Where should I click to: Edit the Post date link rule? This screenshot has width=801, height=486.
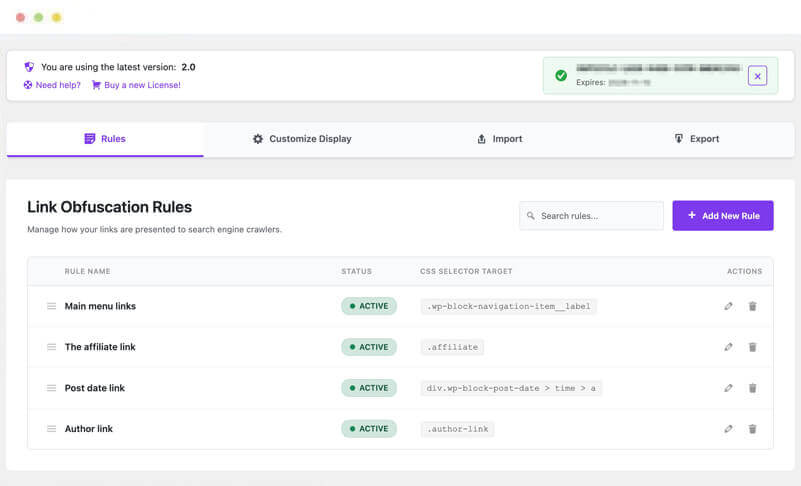(728, 388)
